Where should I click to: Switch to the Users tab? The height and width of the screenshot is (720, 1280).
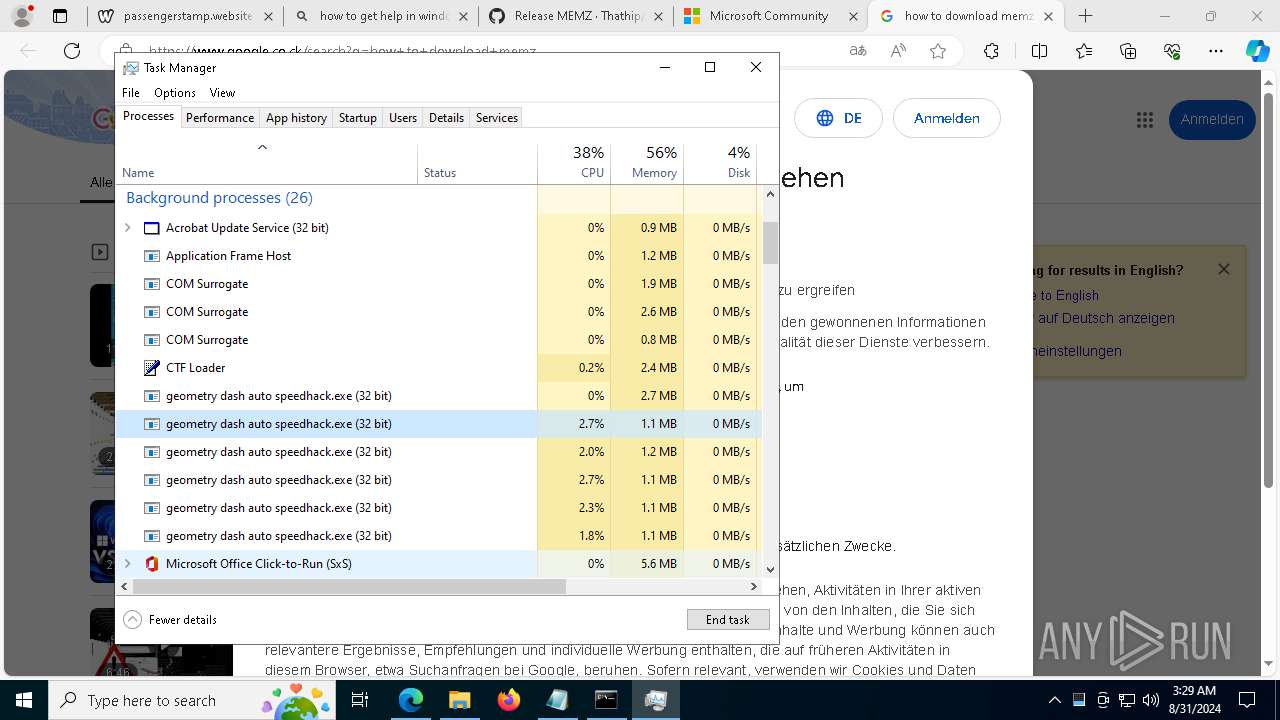403,118
